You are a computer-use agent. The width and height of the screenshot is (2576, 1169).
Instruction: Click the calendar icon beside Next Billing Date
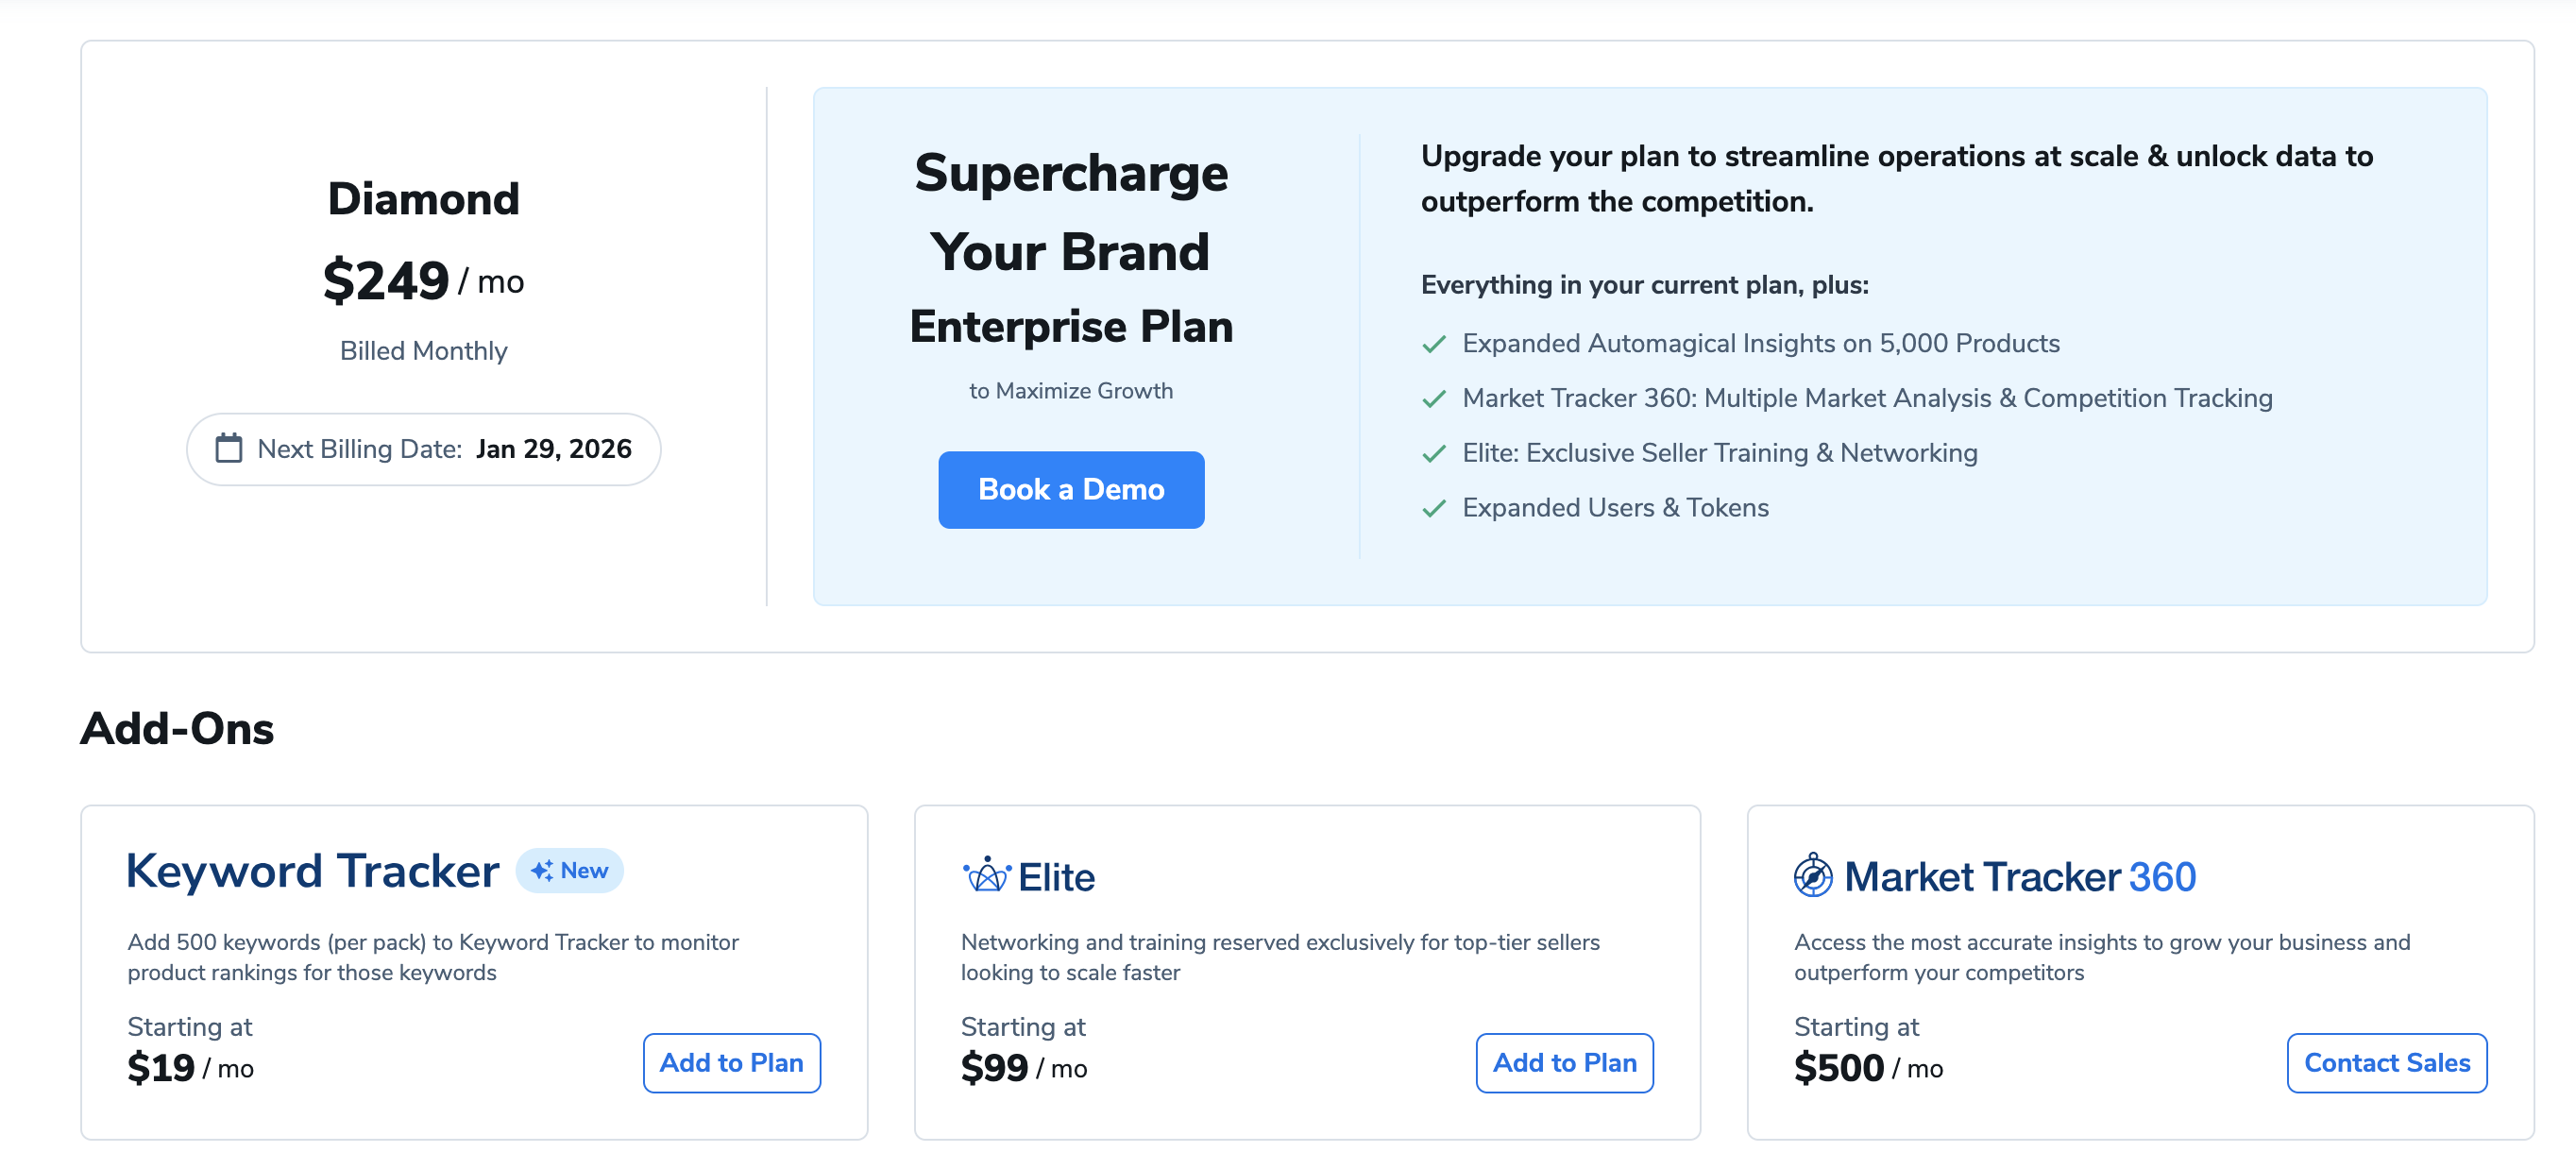point(229,449)
